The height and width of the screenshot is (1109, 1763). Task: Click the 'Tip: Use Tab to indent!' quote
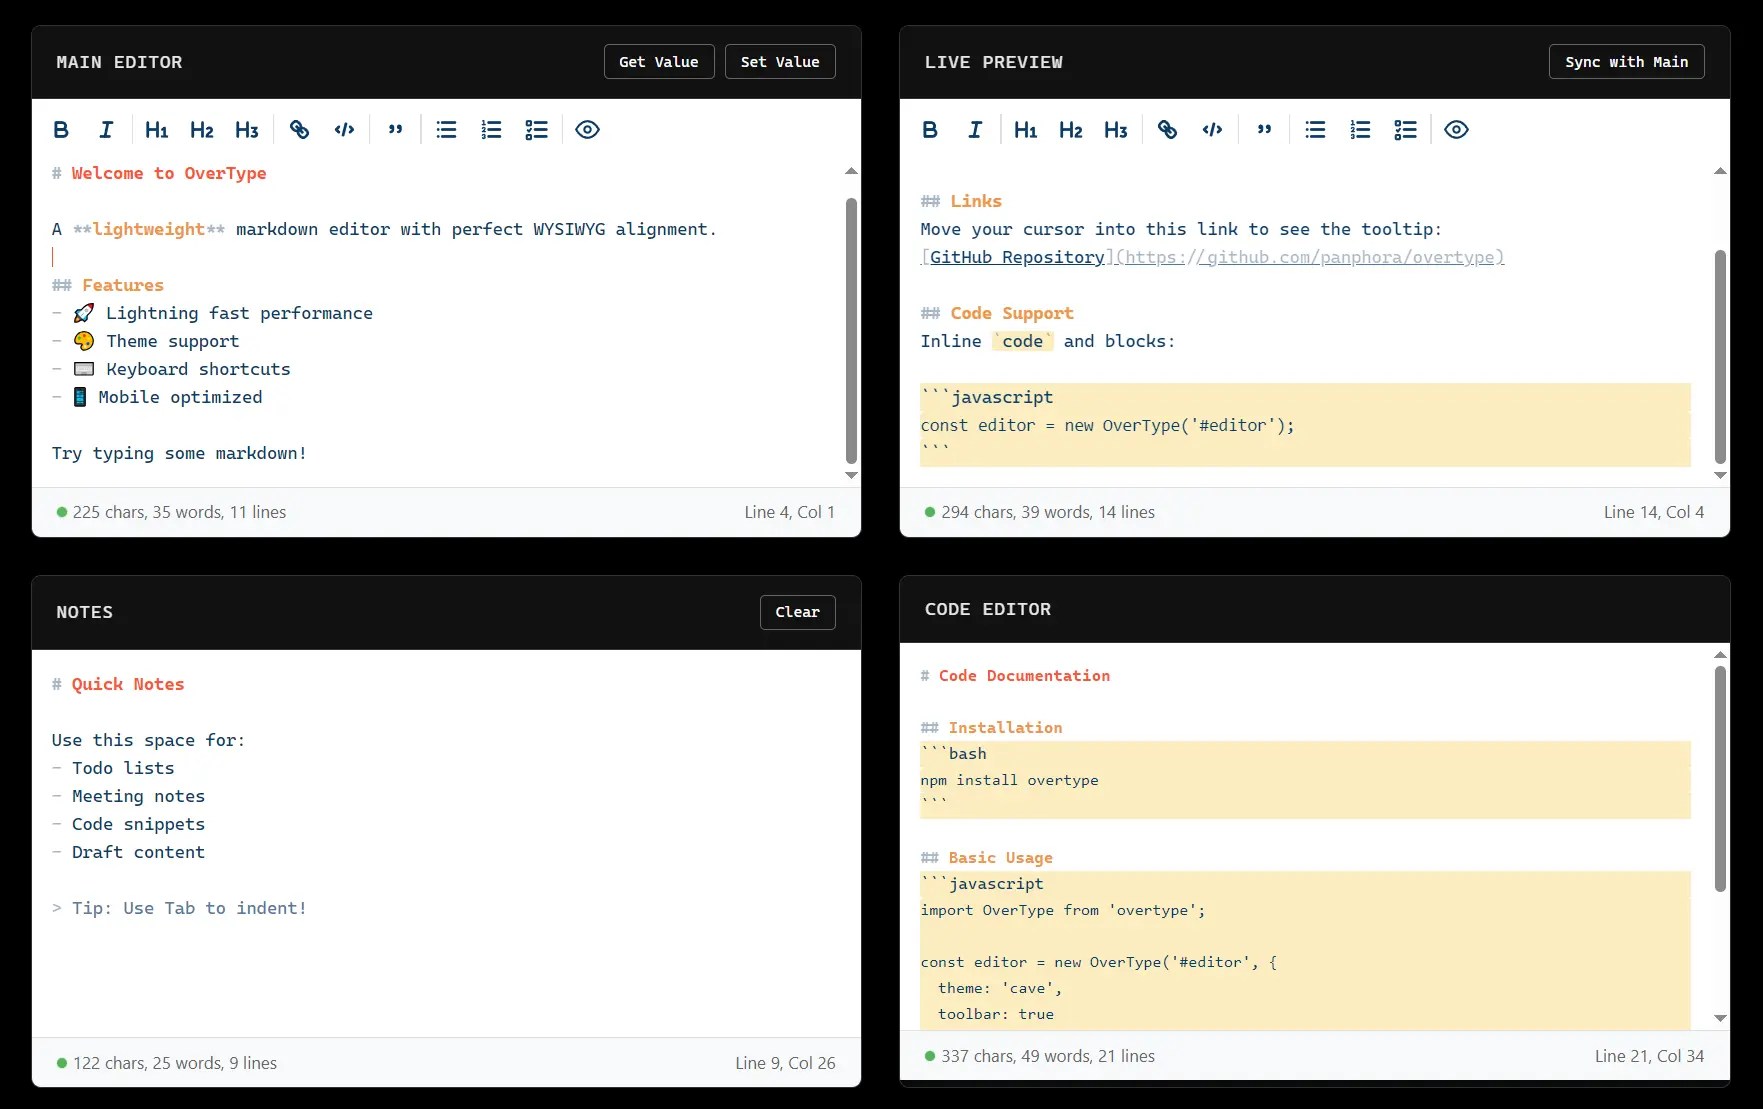[189, 908]
